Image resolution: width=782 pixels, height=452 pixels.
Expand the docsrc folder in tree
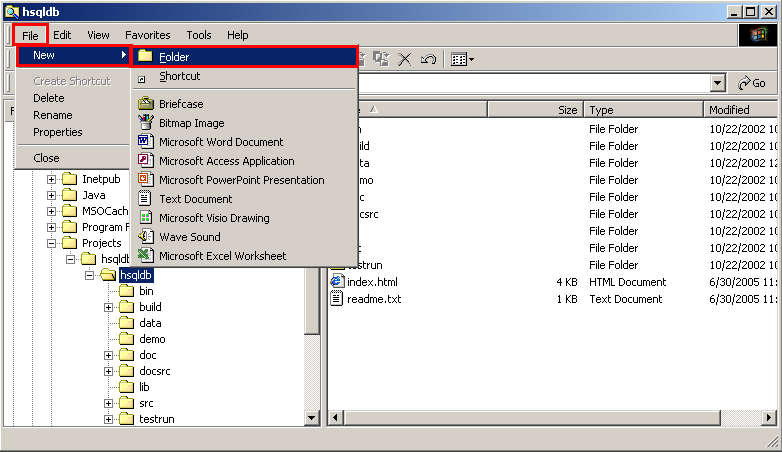coord(108,371)
